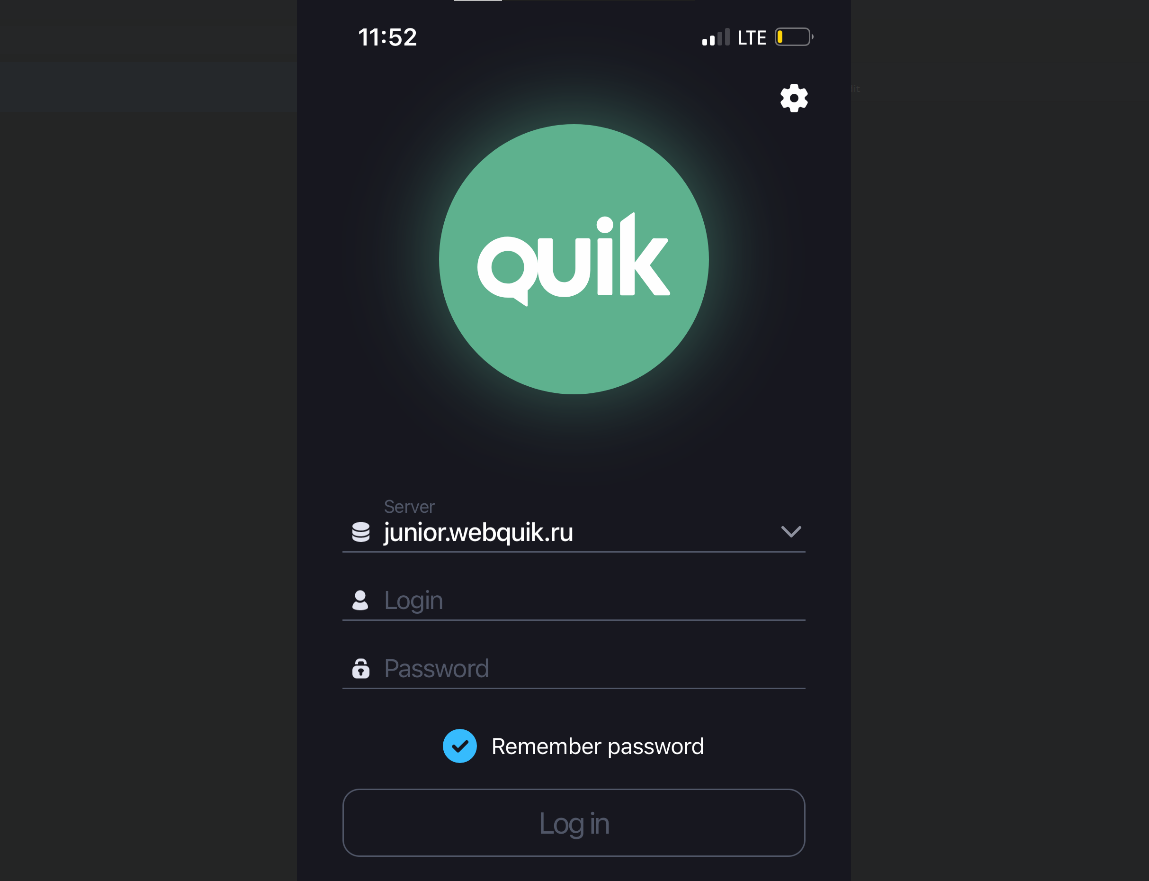Expand the server list chevron
1149x881 pixels.
pyautogui.click(x=791, y=531)
